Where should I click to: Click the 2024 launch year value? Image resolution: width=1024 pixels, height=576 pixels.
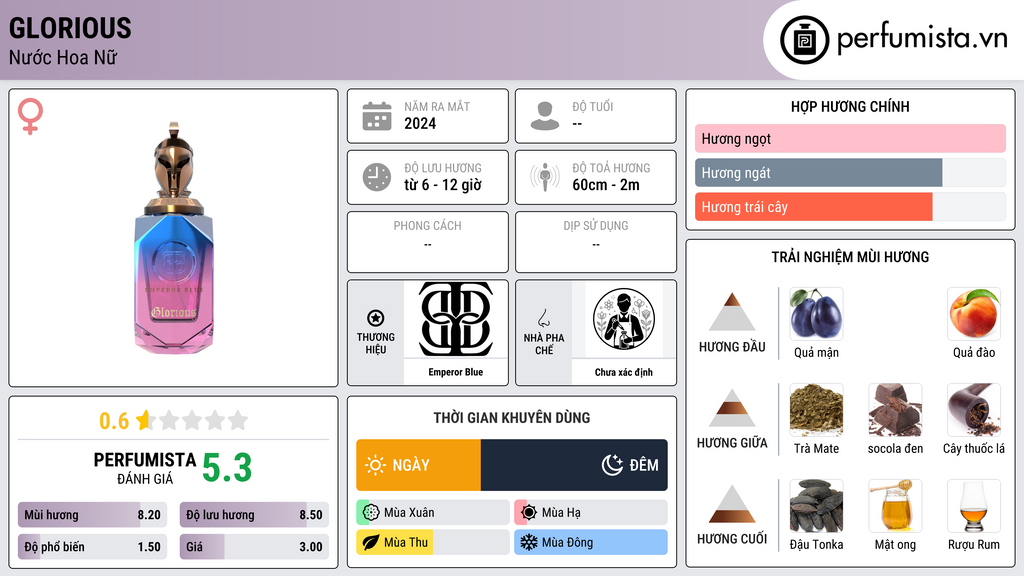coord(420,123)
